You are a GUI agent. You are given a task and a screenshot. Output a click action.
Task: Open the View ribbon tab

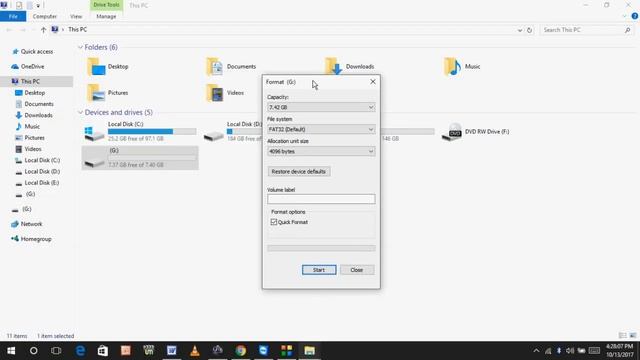76,16
